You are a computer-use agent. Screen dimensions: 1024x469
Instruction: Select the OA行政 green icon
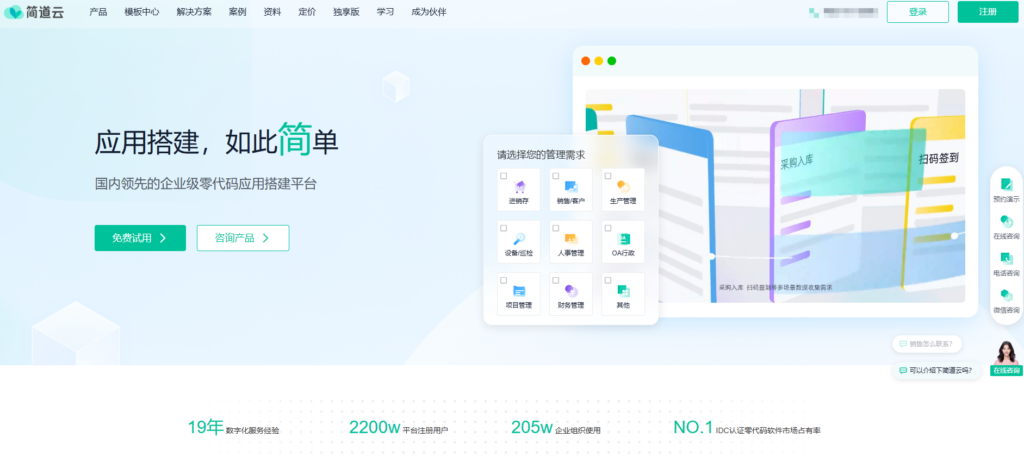[623, 239]
